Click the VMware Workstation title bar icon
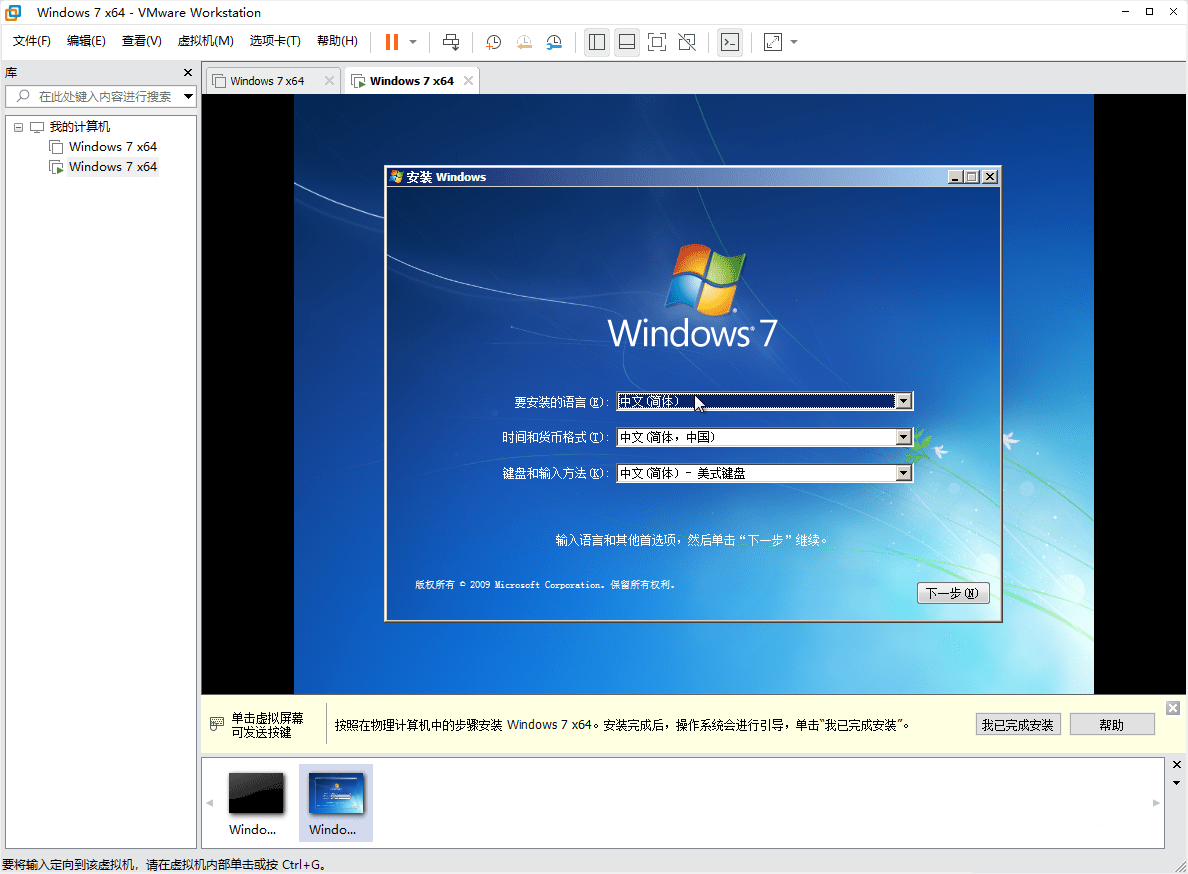 [x=13, y=12]
